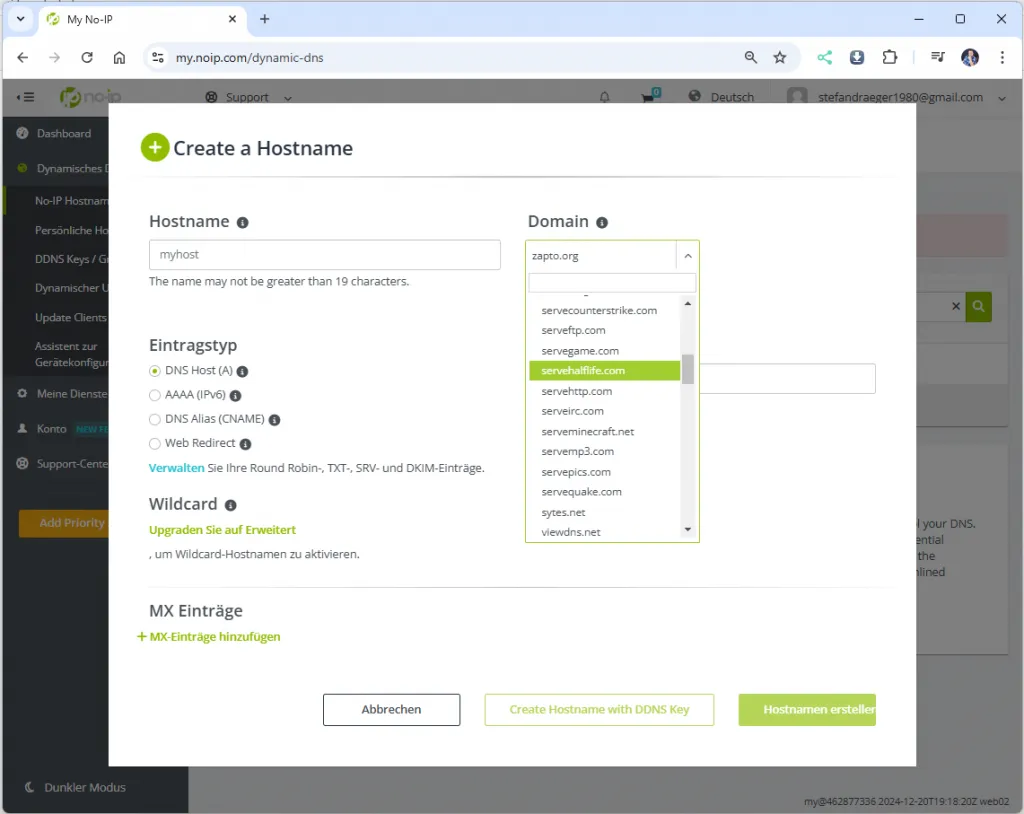Open the shopping cart

[647, 97]
